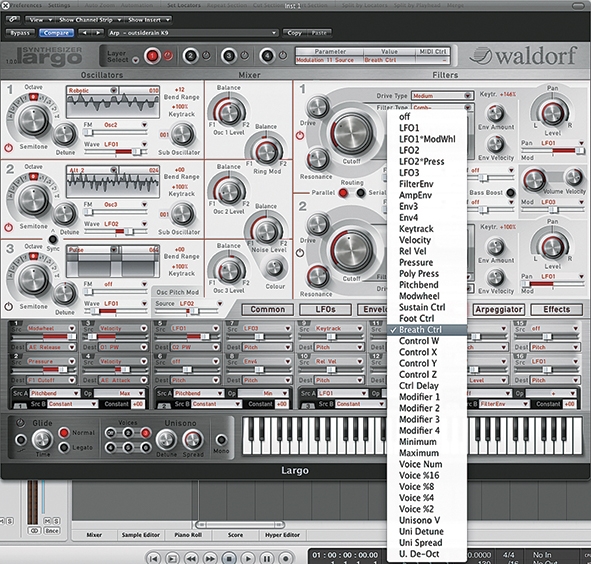Image resolution: width=591 pixels, height=564 pixels.
Task: Enable Serial filter routing
Action: [361, 193]
